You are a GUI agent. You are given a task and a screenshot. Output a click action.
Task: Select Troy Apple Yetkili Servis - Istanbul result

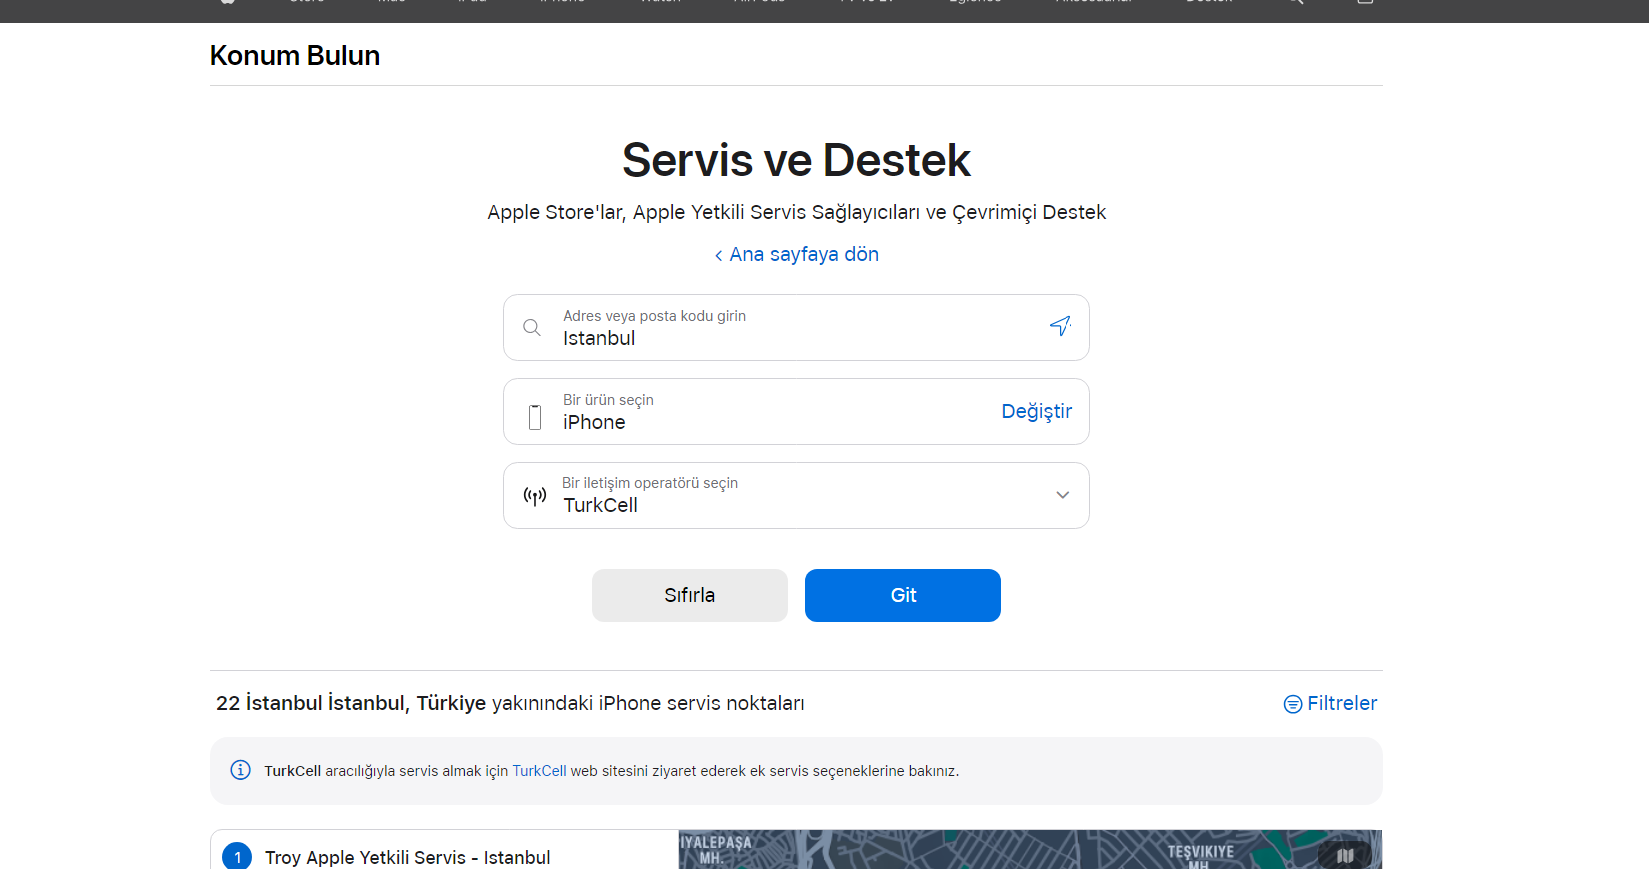[408, 857]
